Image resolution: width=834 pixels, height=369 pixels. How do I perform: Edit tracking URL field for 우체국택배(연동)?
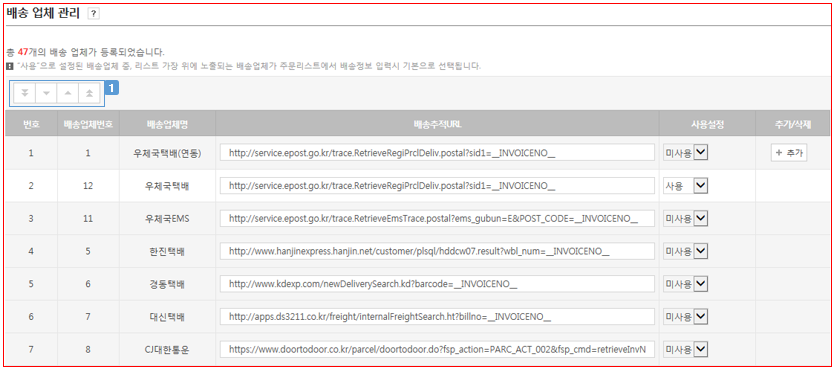tap(437, 153)
